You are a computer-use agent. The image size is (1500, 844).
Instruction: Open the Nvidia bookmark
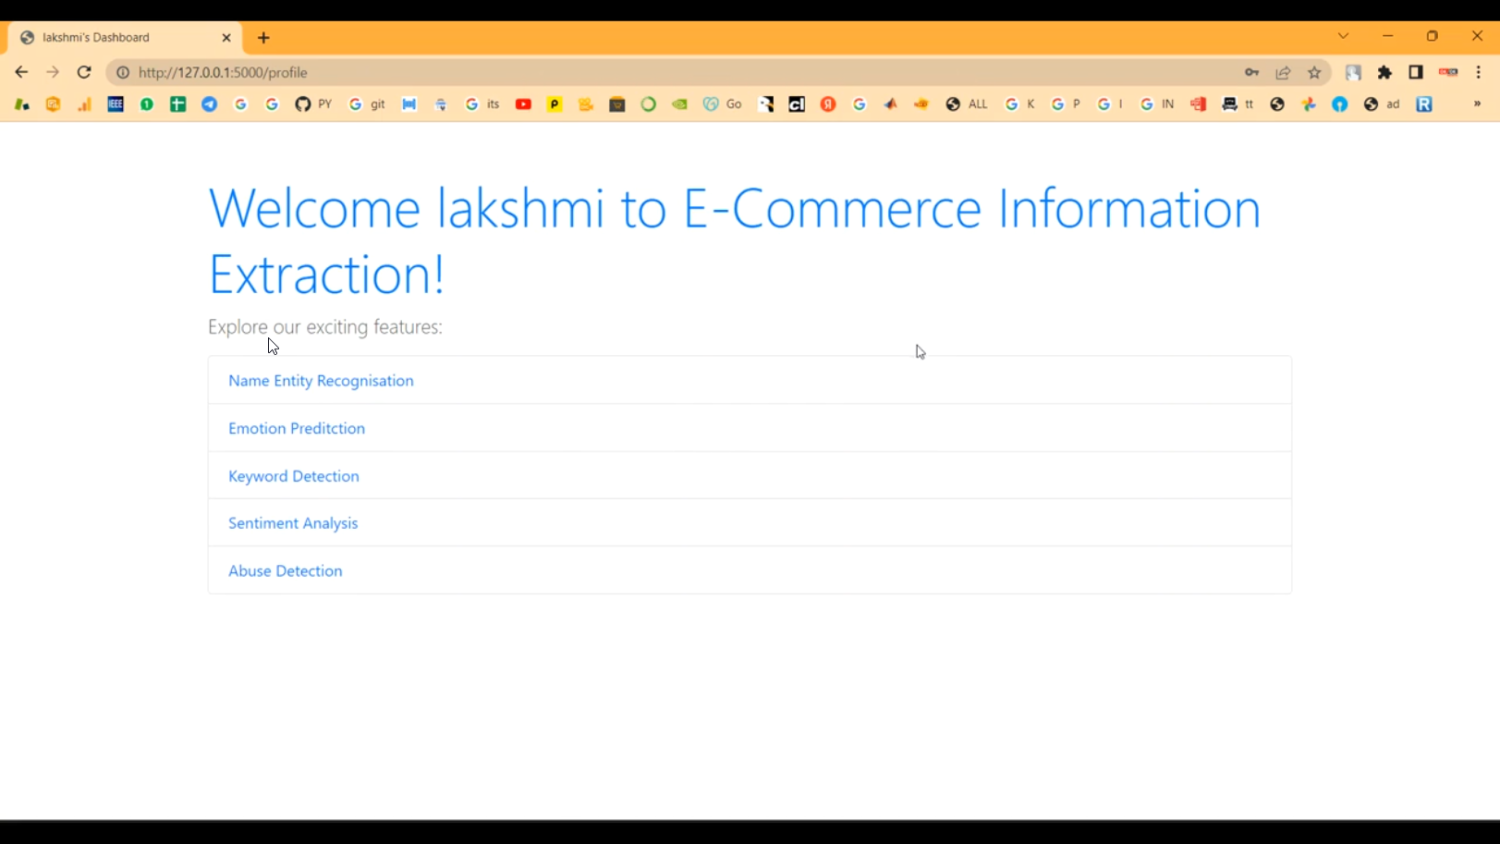tap(680, 104)
